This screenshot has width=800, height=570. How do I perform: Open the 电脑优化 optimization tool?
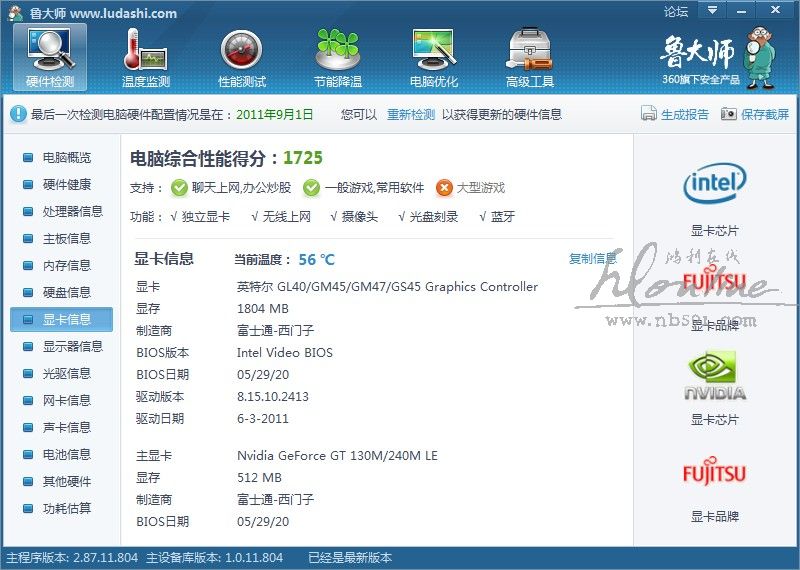click(434, 58)
